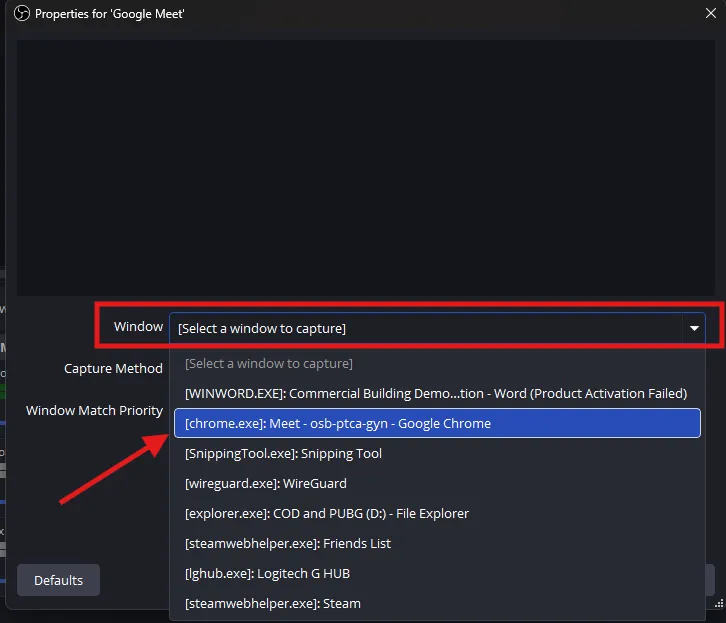Image resolution: width=726 pixels, height=623 pixels.
Task: Click the Window field label
Action: point(138,326)
